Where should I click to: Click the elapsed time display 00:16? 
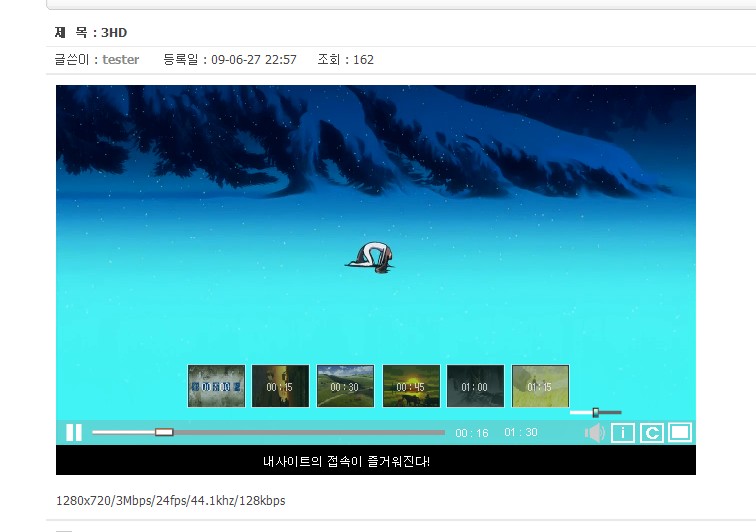472,433
